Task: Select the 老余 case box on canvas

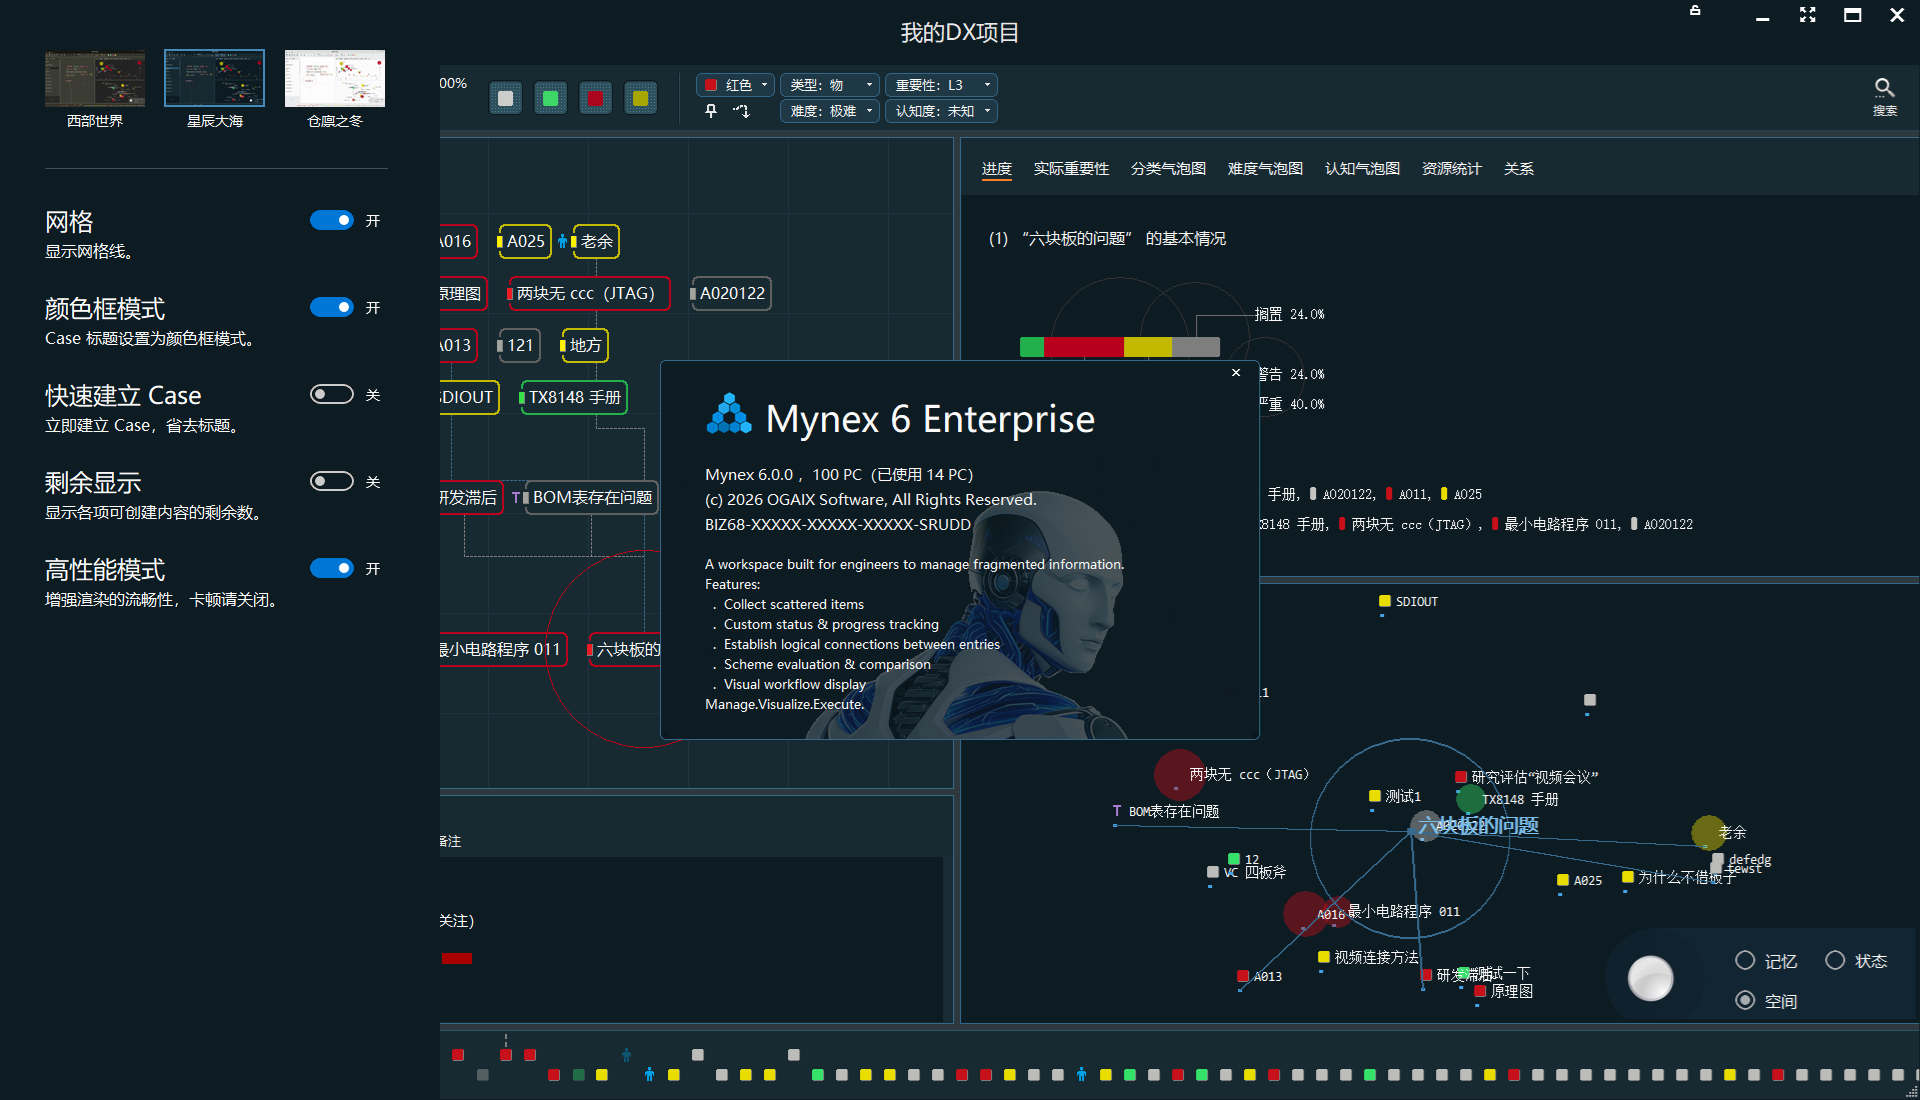Action: point(595,241)
